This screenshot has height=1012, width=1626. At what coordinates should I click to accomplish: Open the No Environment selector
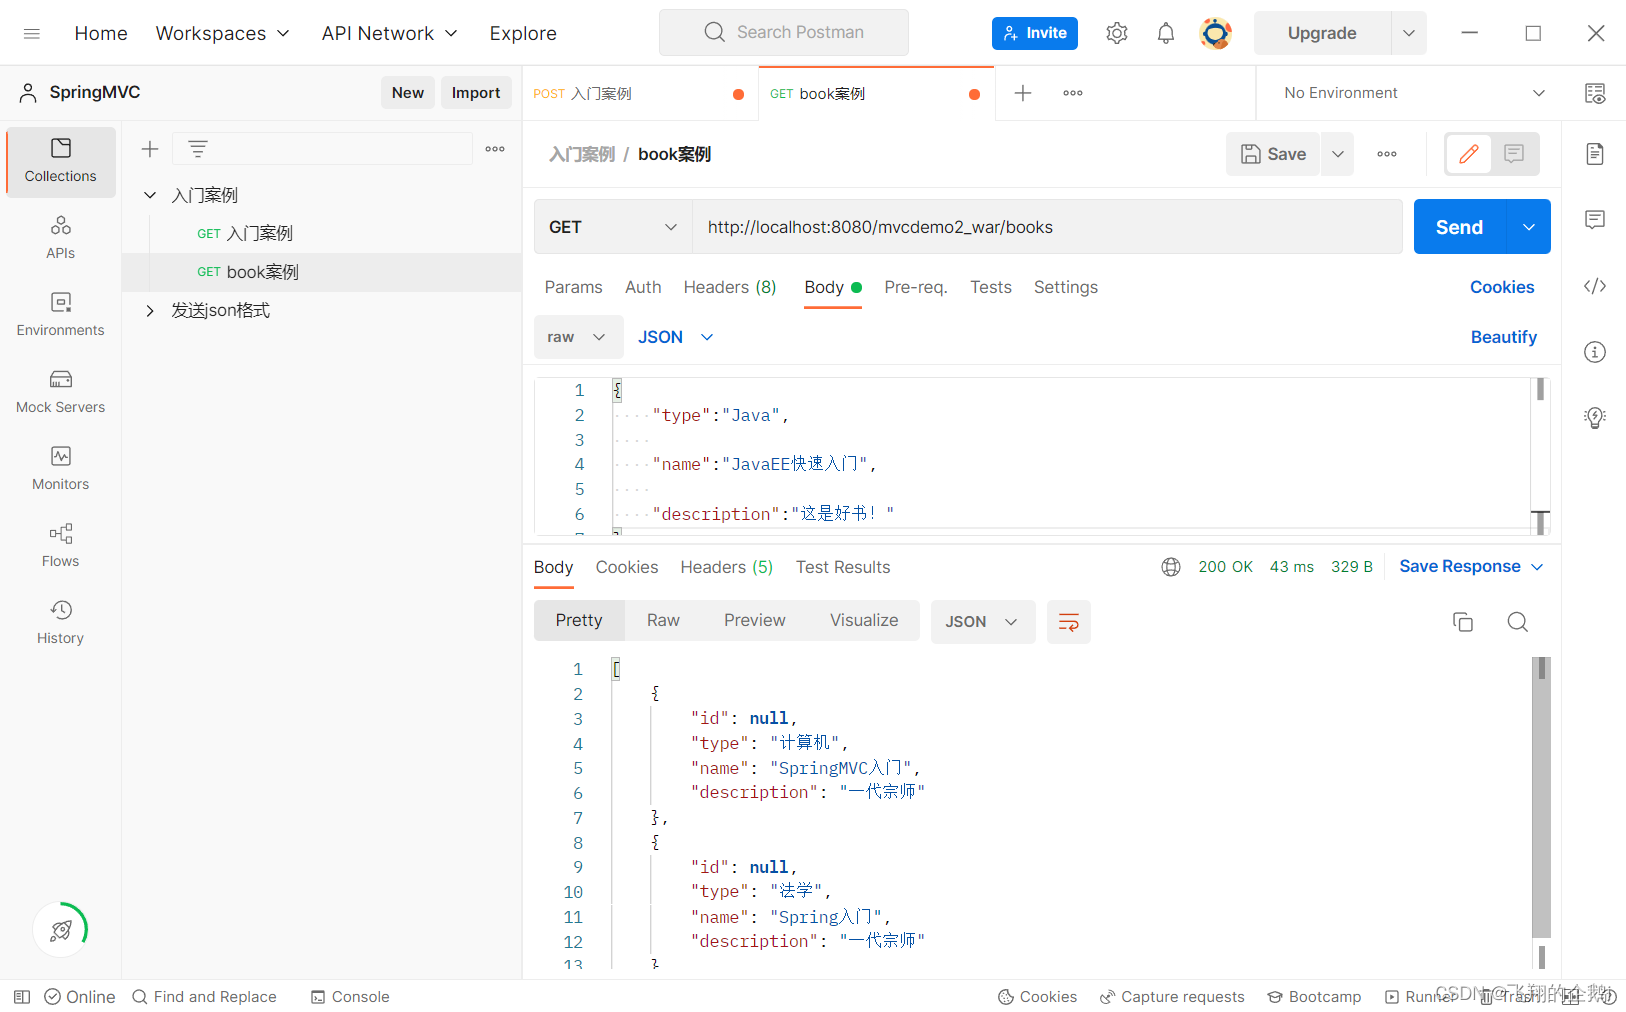click(1414, 93)
